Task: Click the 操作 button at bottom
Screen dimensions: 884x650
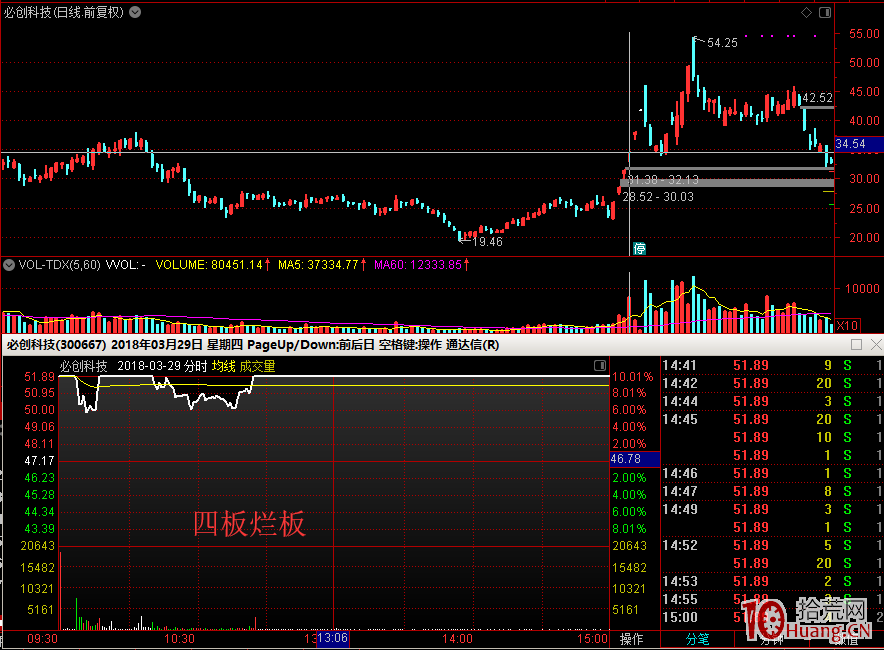Action: [631, 639]
